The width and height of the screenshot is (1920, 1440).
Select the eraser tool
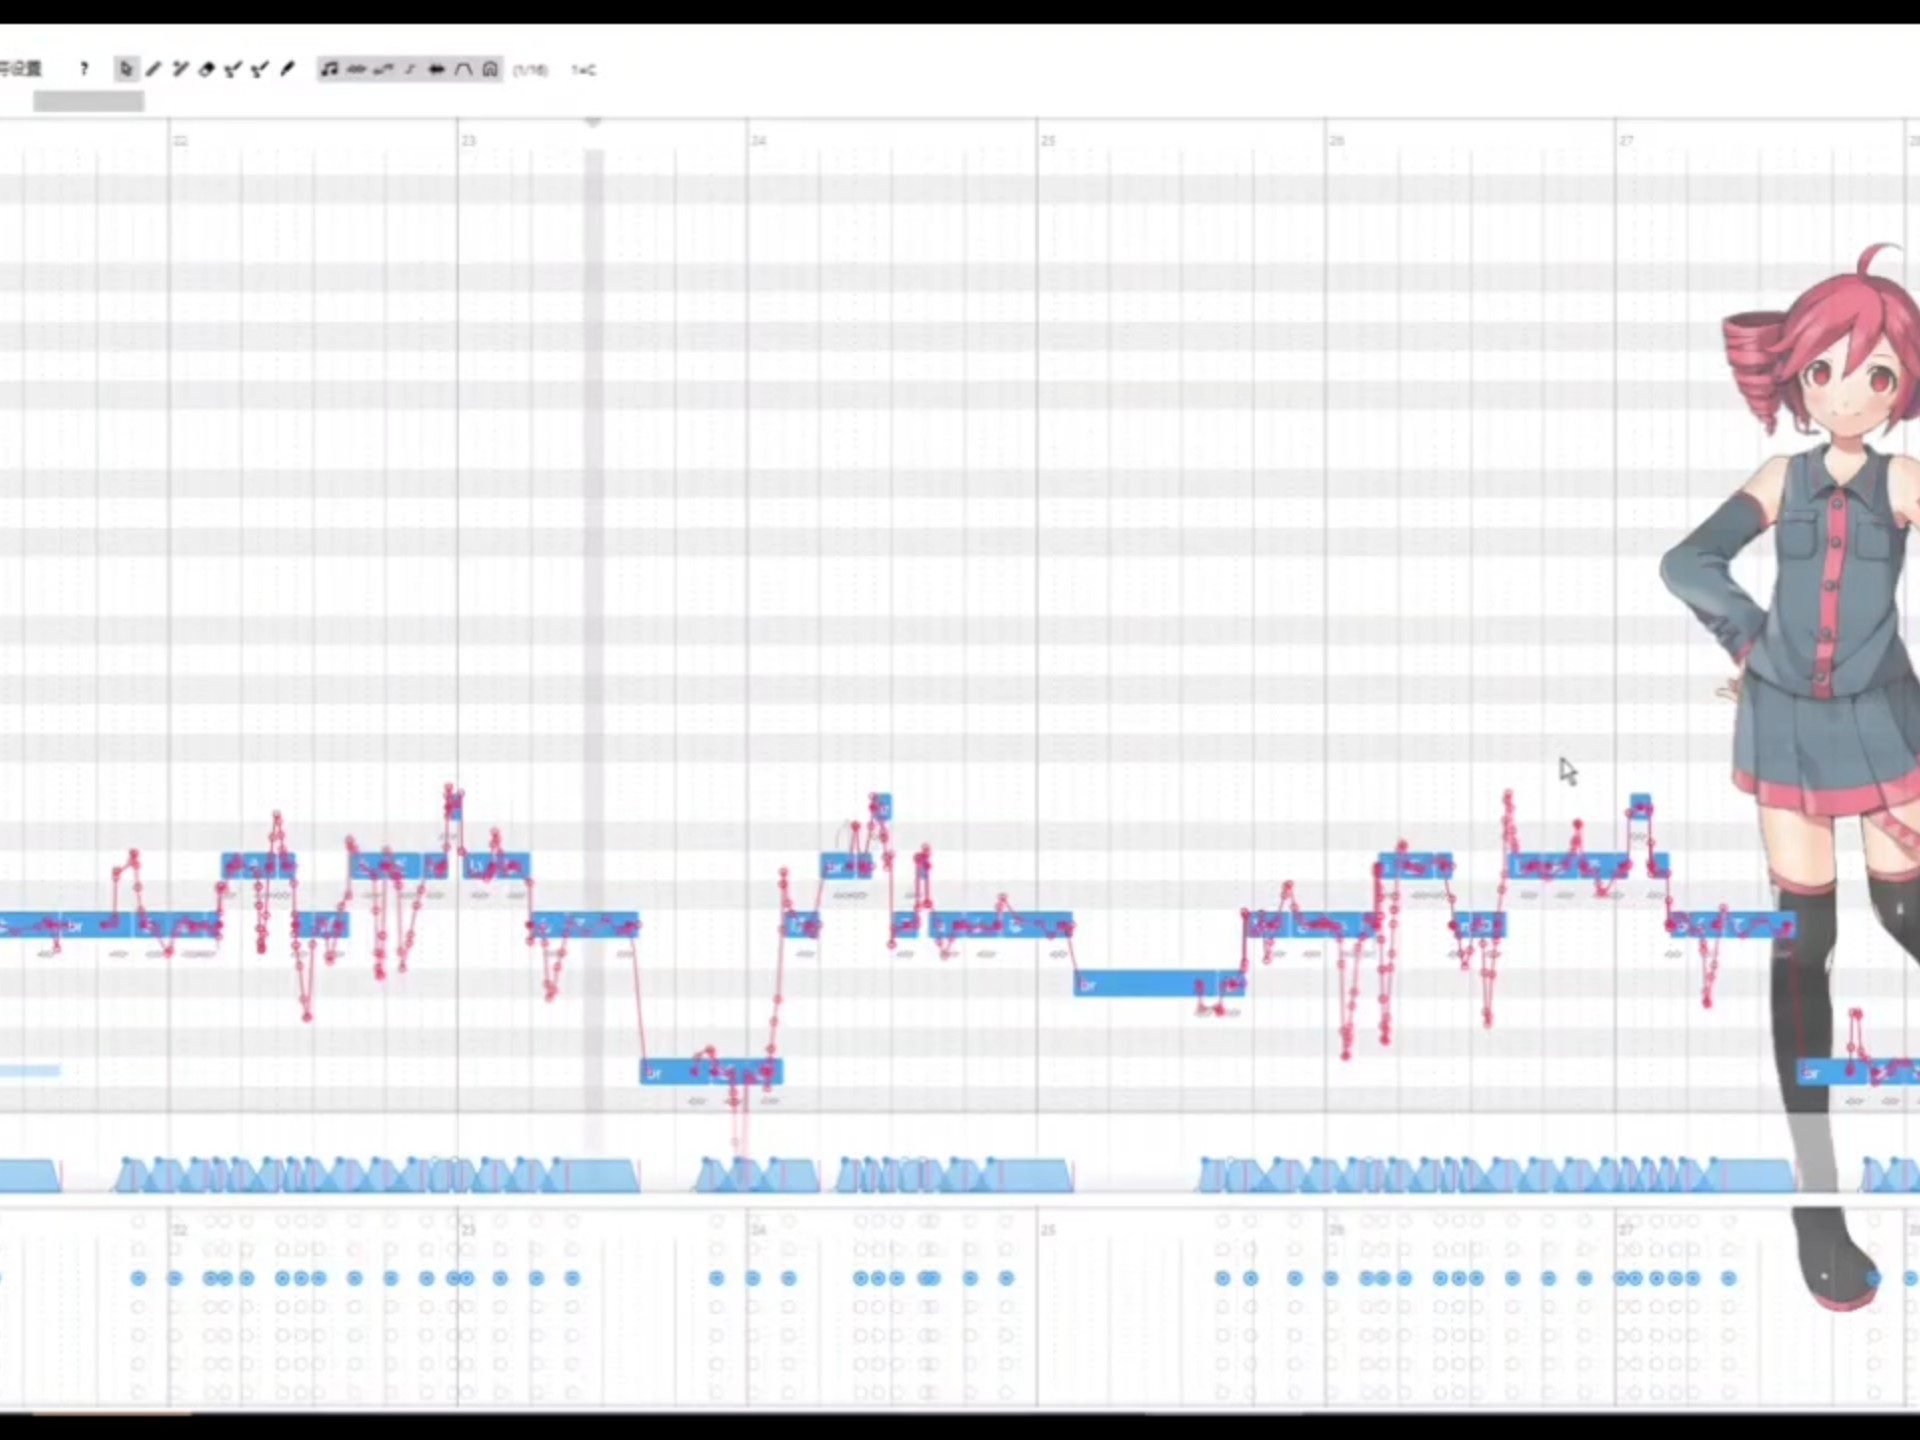(x=207, y=69)
